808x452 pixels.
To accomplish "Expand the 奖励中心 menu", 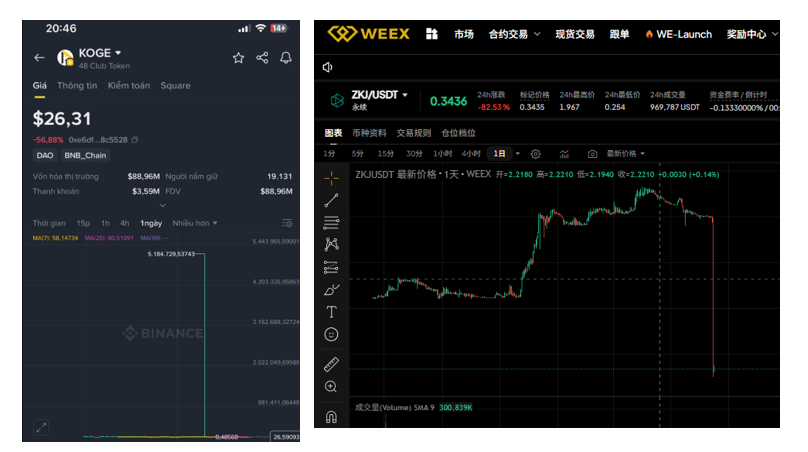I will coord(752,34).
